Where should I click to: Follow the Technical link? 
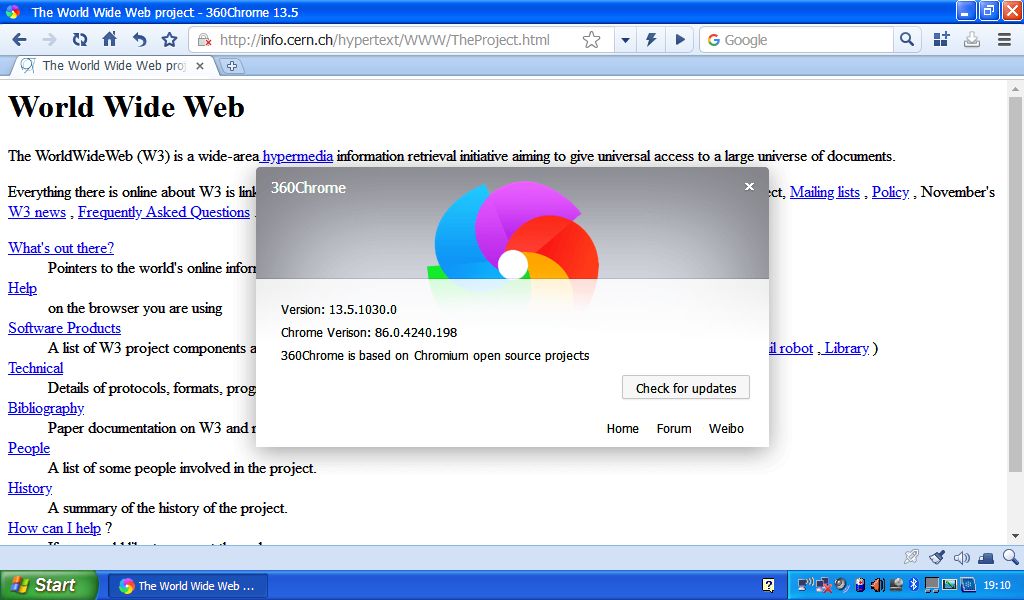(x=35, y=368)
